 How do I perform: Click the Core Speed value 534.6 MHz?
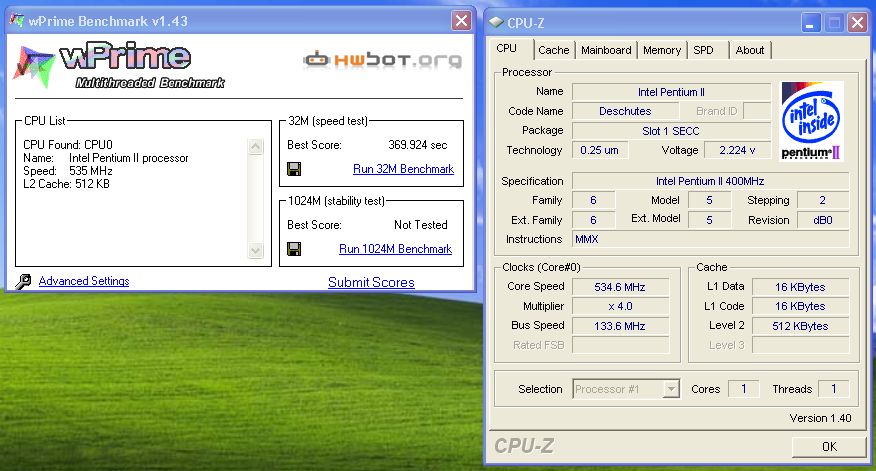620,287
